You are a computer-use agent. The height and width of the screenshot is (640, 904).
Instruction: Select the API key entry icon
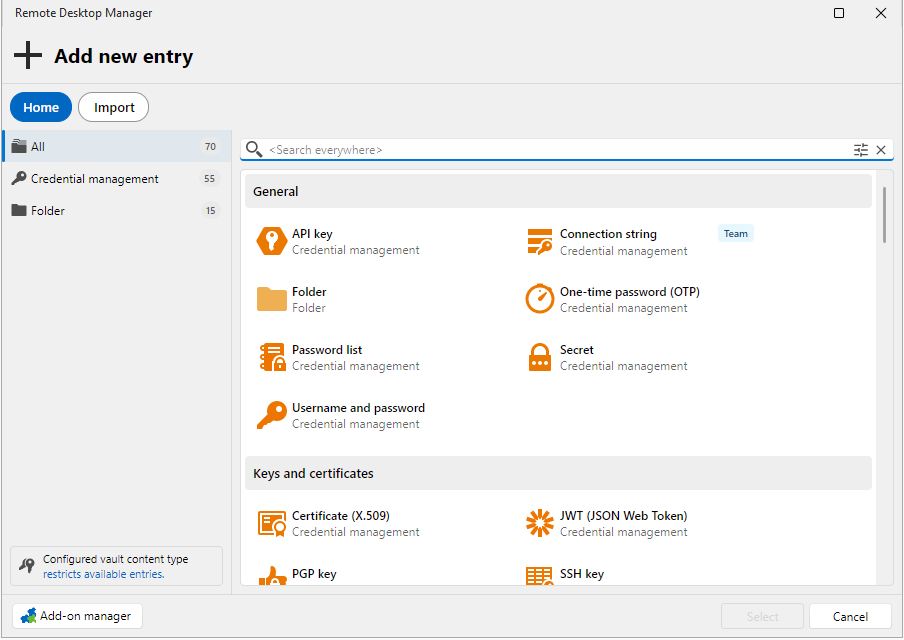pyautogui.click(x=272, y=241)
